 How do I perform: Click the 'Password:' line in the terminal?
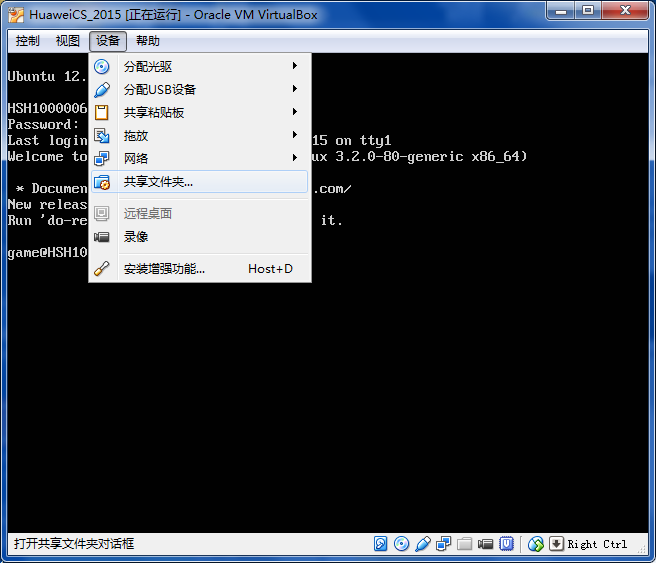(43, 124)
